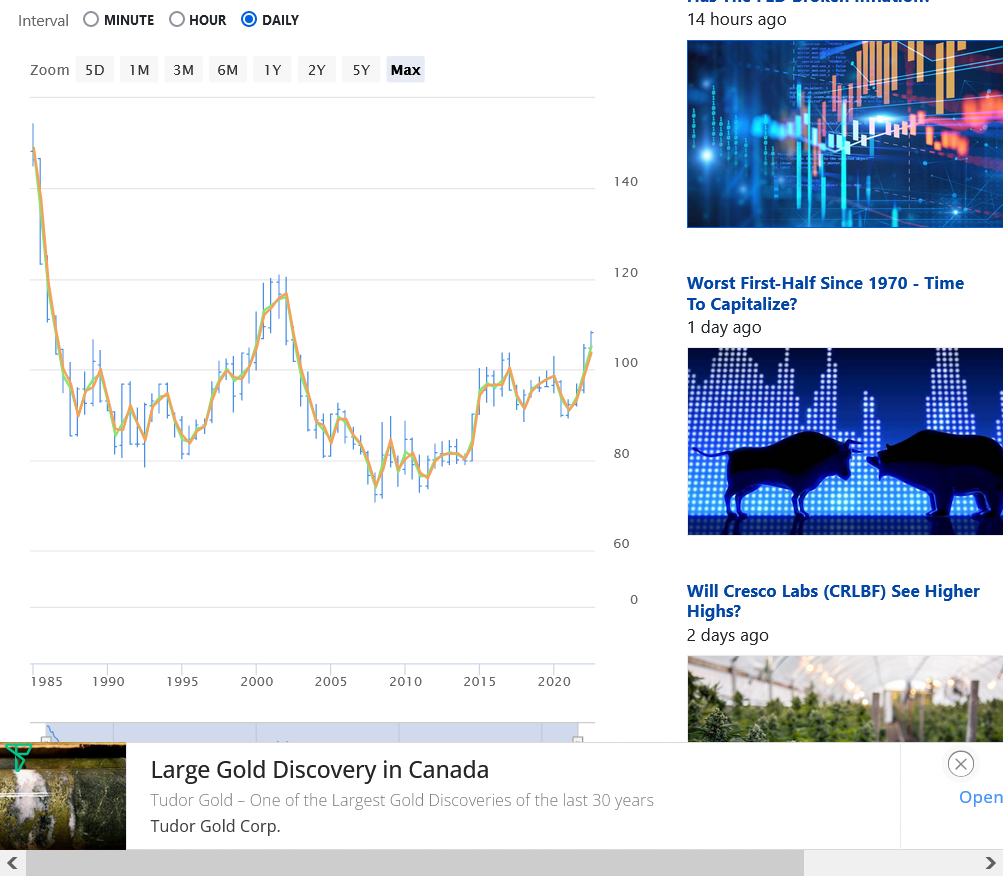
Task: Zoom chart to 5Y
Action: tap(361, 70)
